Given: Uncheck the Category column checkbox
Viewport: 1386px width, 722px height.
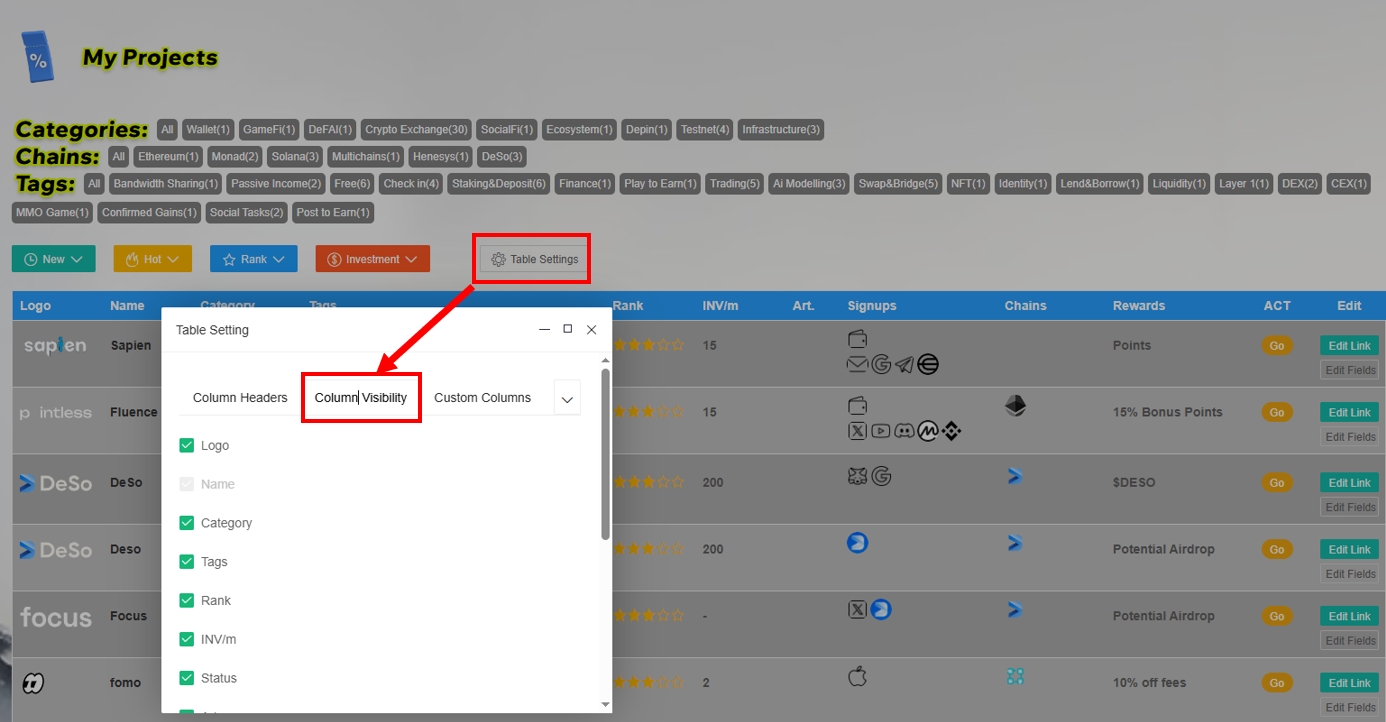Looking at the screenshot, I should [186, 523].
